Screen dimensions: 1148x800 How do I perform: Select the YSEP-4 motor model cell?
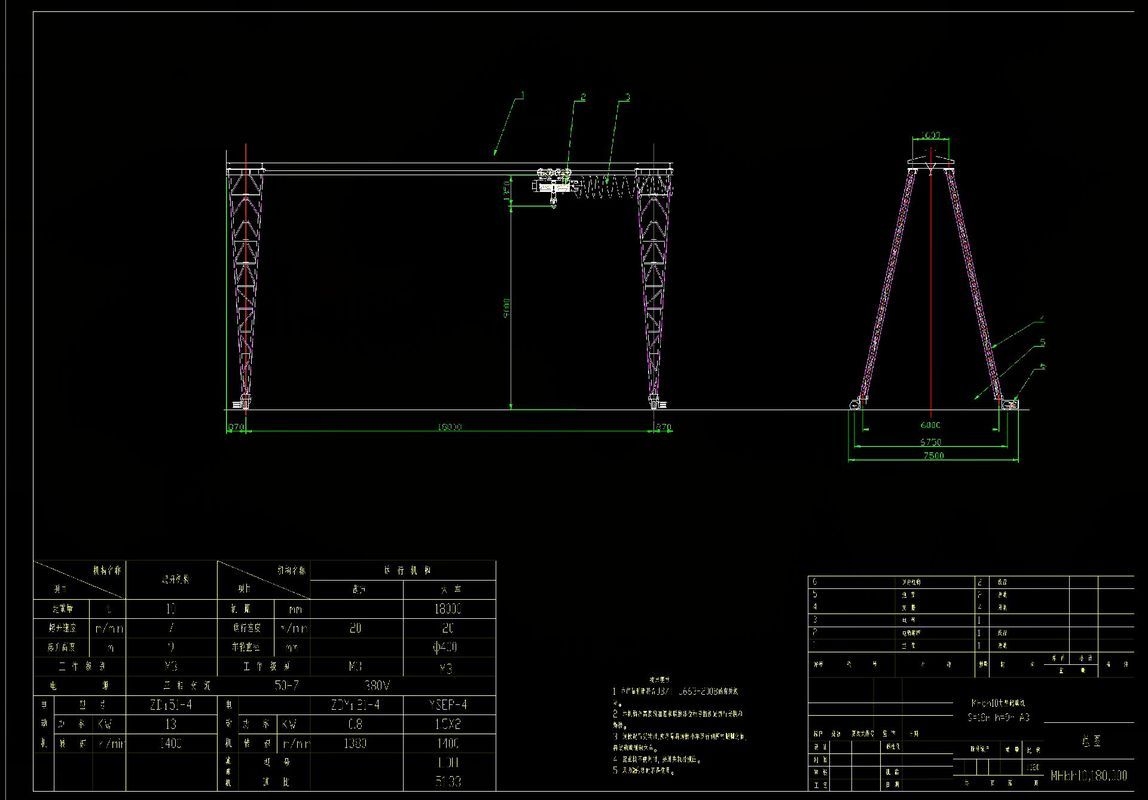pos(448,705)
